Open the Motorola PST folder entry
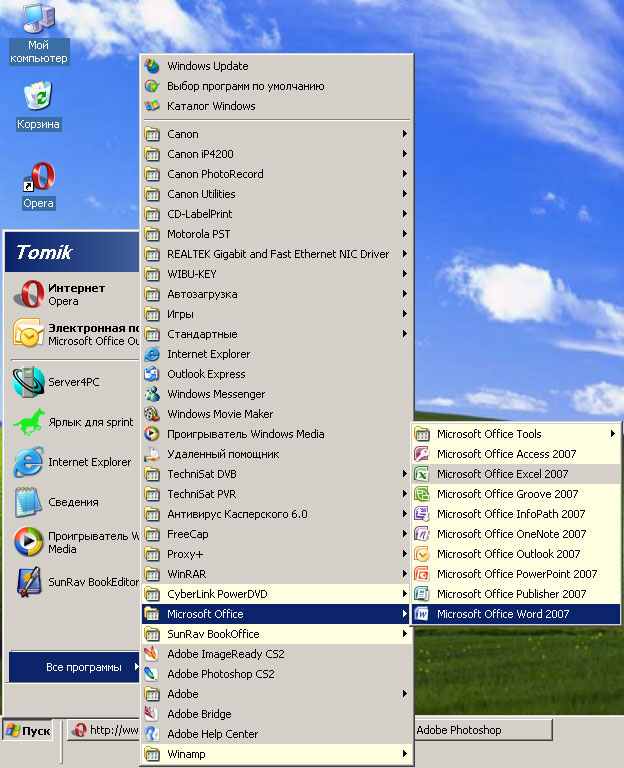624x768 pixels. point(277,234)
